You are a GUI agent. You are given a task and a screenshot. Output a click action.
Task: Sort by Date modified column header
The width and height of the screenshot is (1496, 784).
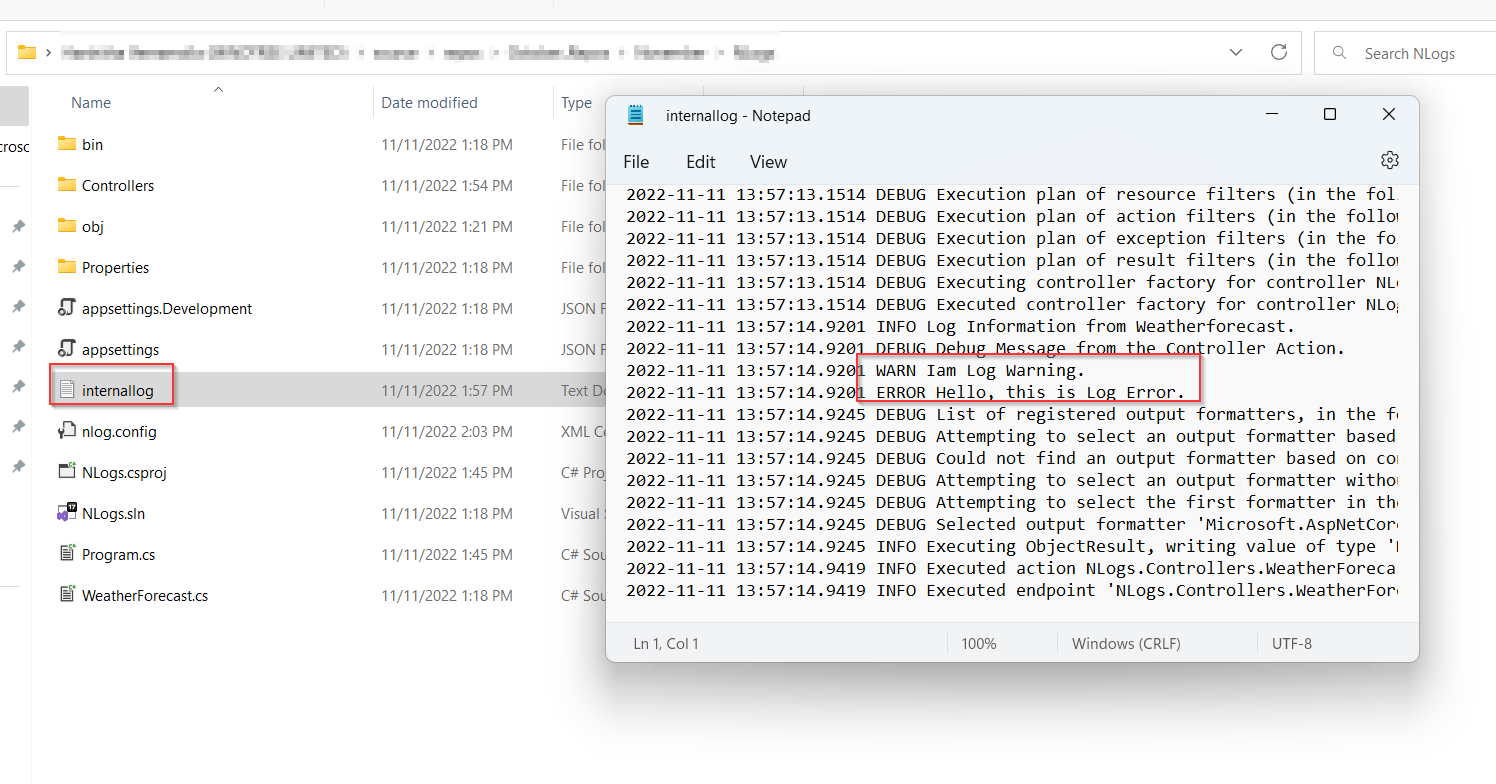[429, 103]
